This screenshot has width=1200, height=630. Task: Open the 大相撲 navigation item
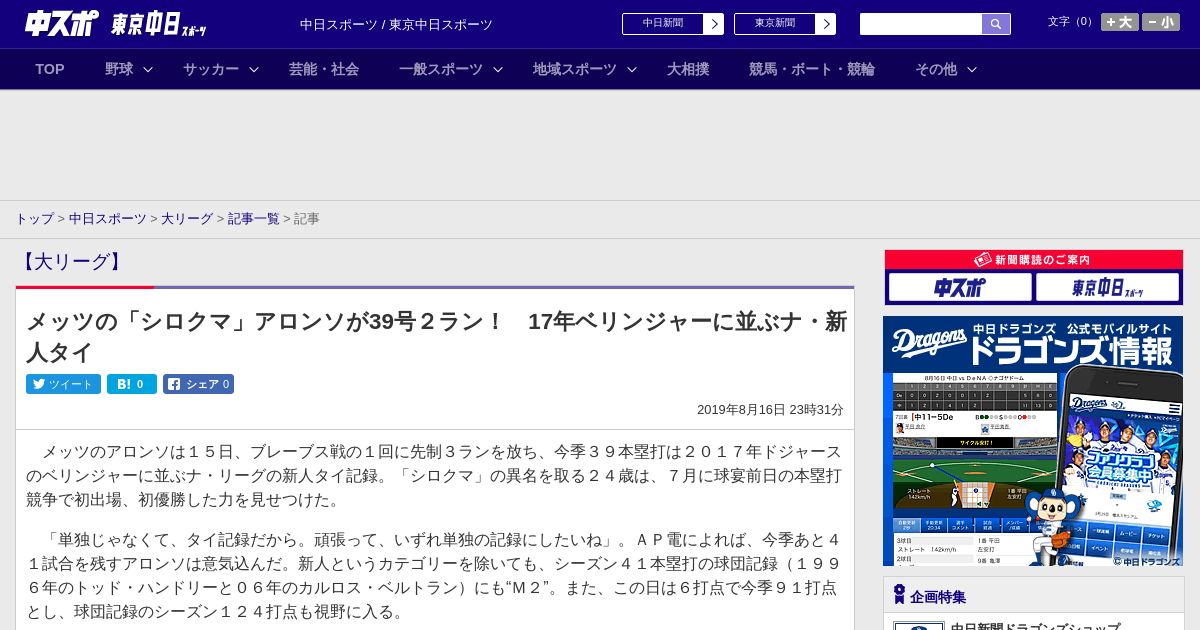click(688, 69)
